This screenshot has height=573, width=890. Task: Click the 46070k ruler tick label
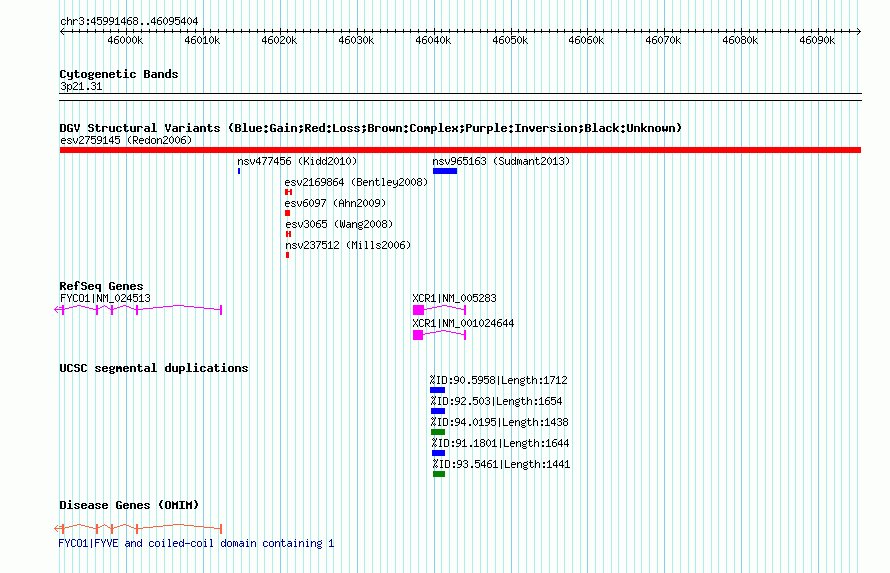[663, 40]
